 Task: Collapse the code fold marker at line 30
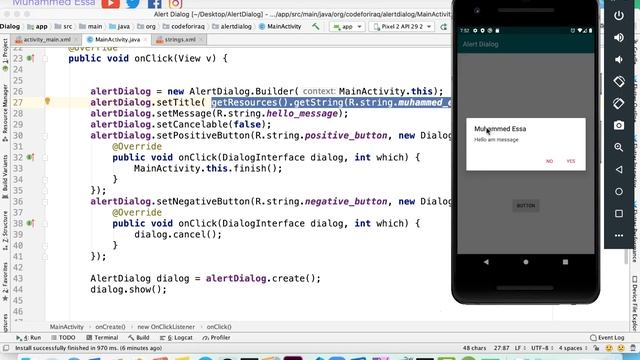[x=45, y=136]
